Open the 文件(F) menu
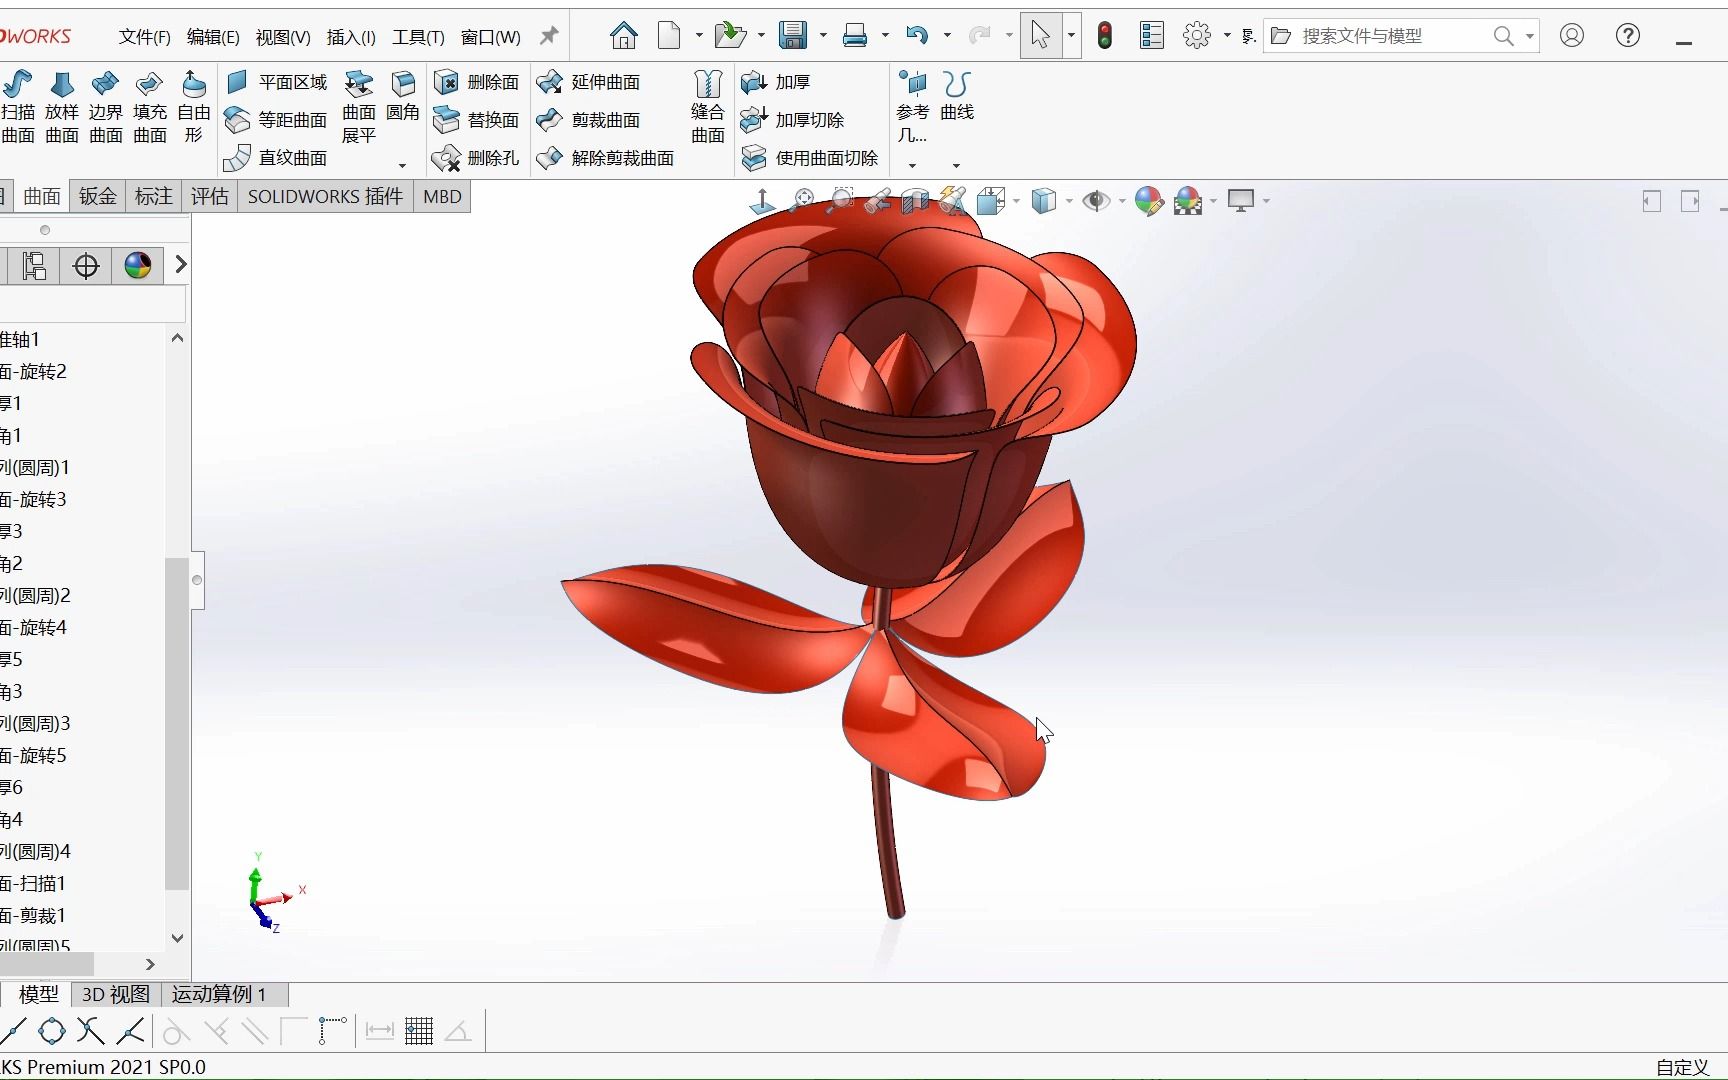 point(144,37)
